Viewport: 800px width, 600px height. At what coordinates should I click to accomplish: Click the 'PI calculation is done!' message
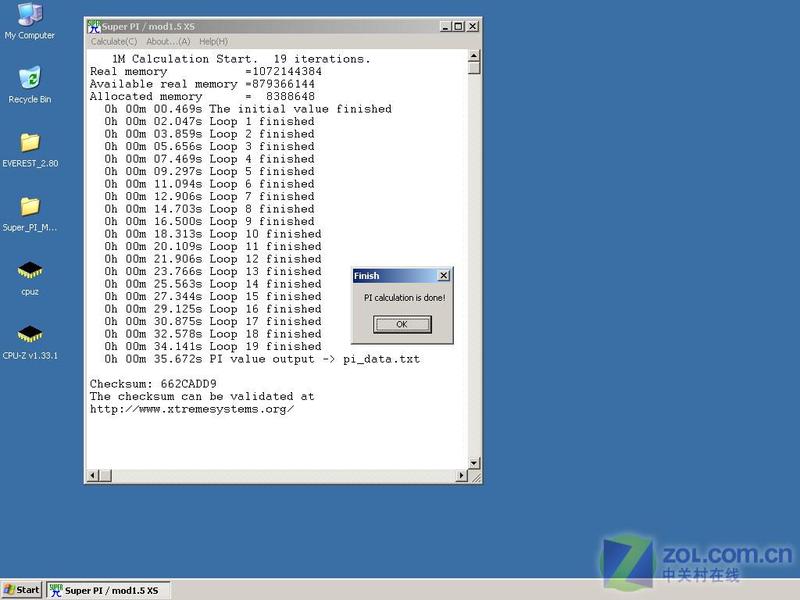click(x=405, y=297)
